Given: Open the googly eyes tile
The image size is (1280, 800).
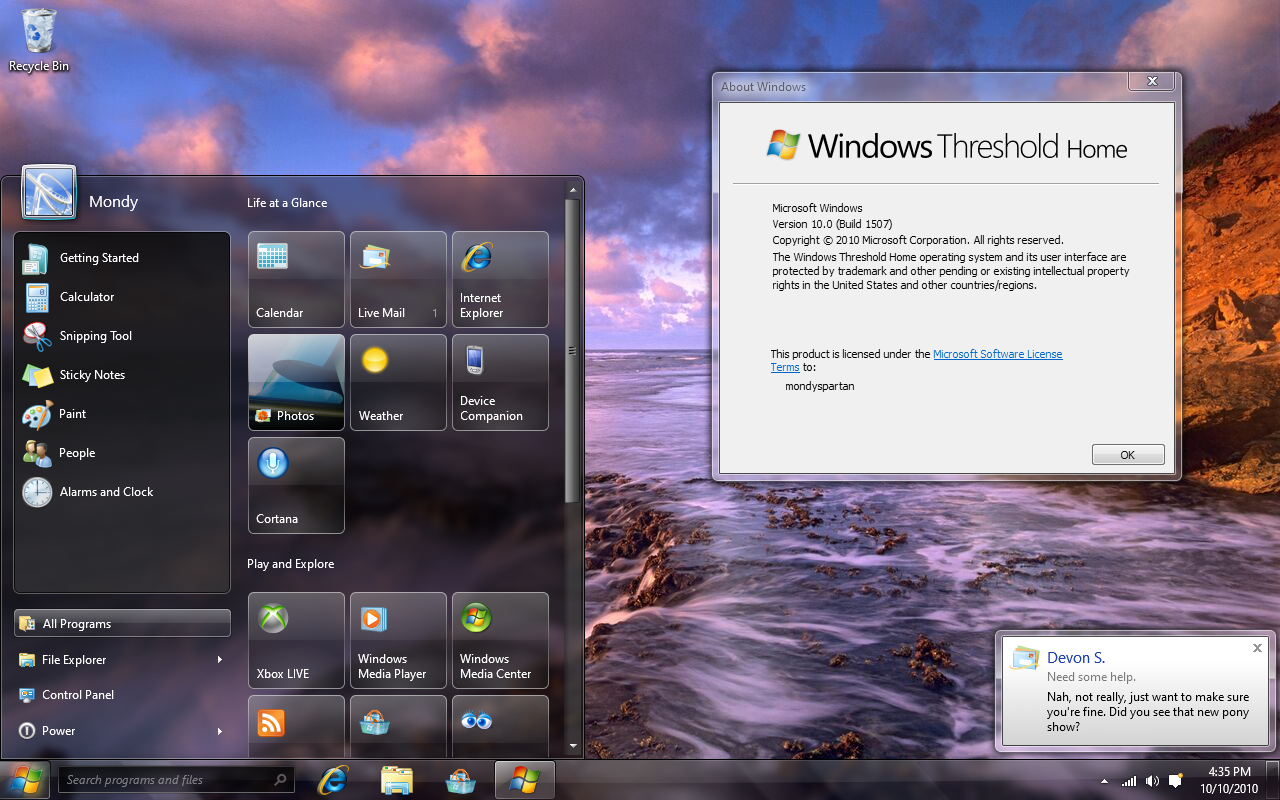Looking at the screenshot, I should tap(500, 726).
